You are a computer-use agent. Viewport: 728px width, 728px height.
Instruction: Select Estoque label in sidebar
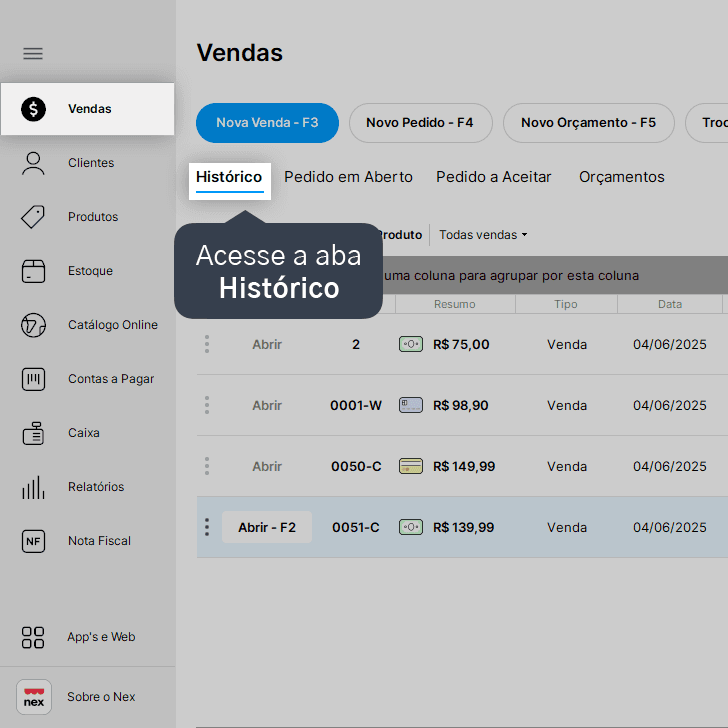pyautogui.click(x=90, y=271)
